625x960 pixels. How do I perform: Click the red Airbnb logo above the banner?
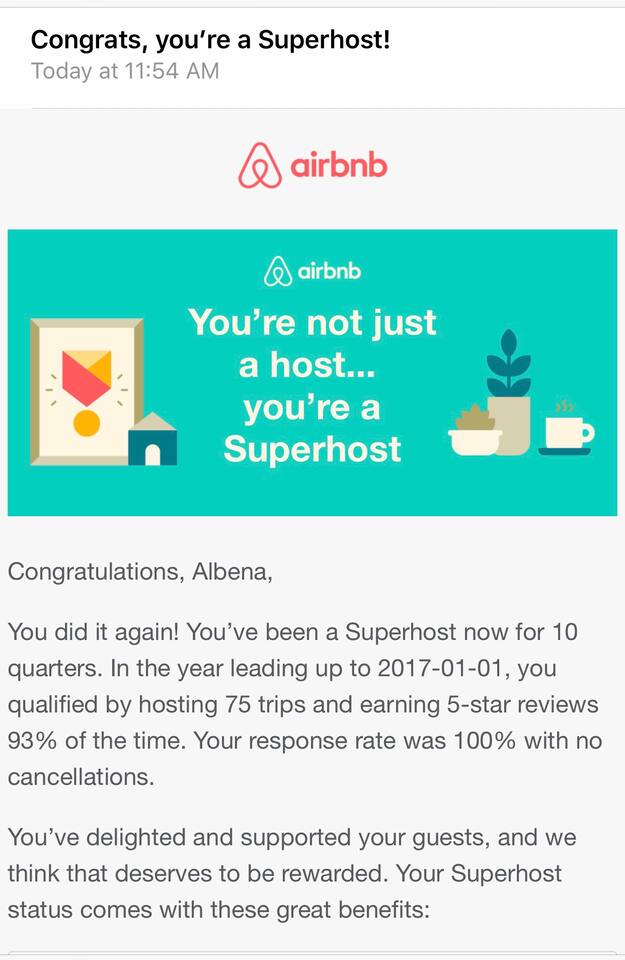[x=312, y=166]
